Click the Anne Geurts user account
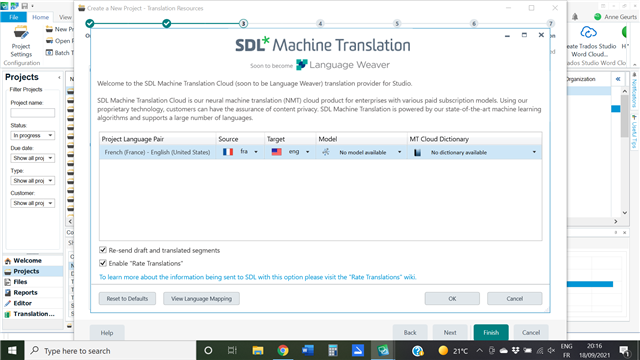The width and height of the screenshot is (640, 360). point(616,17)
